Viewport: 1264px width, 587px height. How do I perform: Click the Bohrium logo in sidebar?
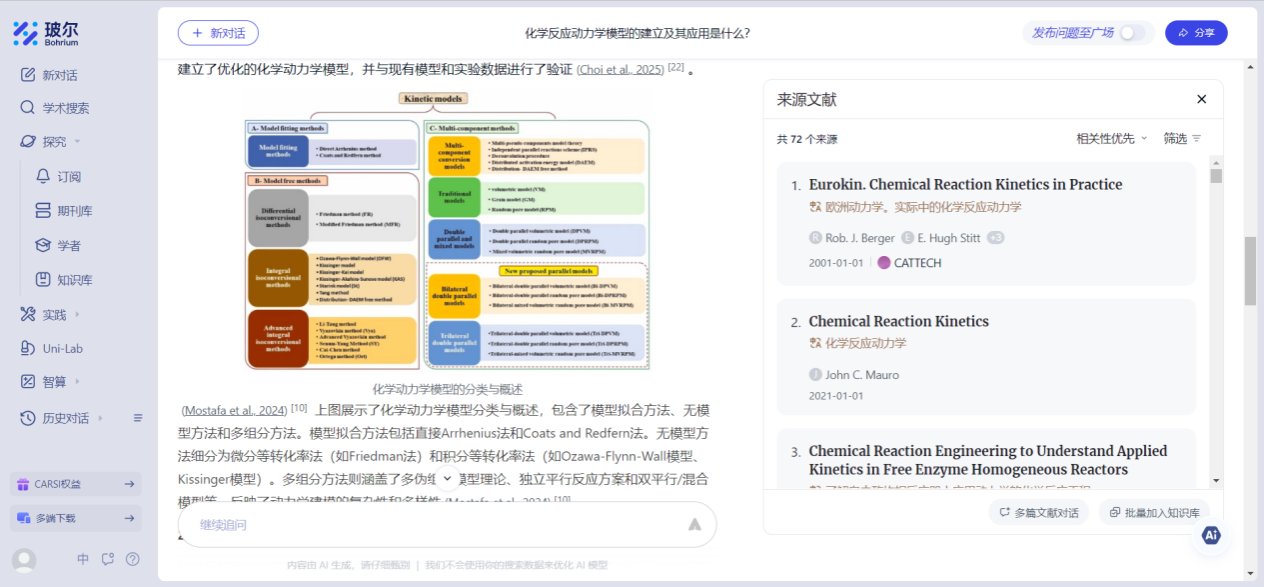[x=46, y=33]
